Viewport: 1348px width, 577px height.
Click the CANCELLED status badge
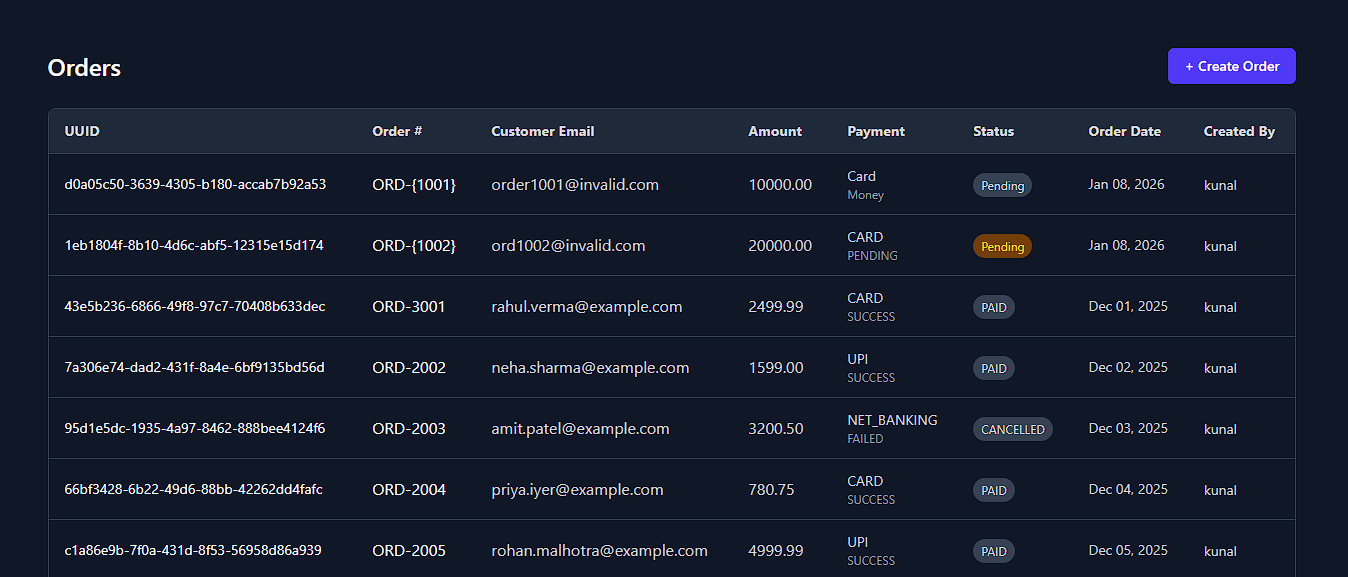(1012, 429)
